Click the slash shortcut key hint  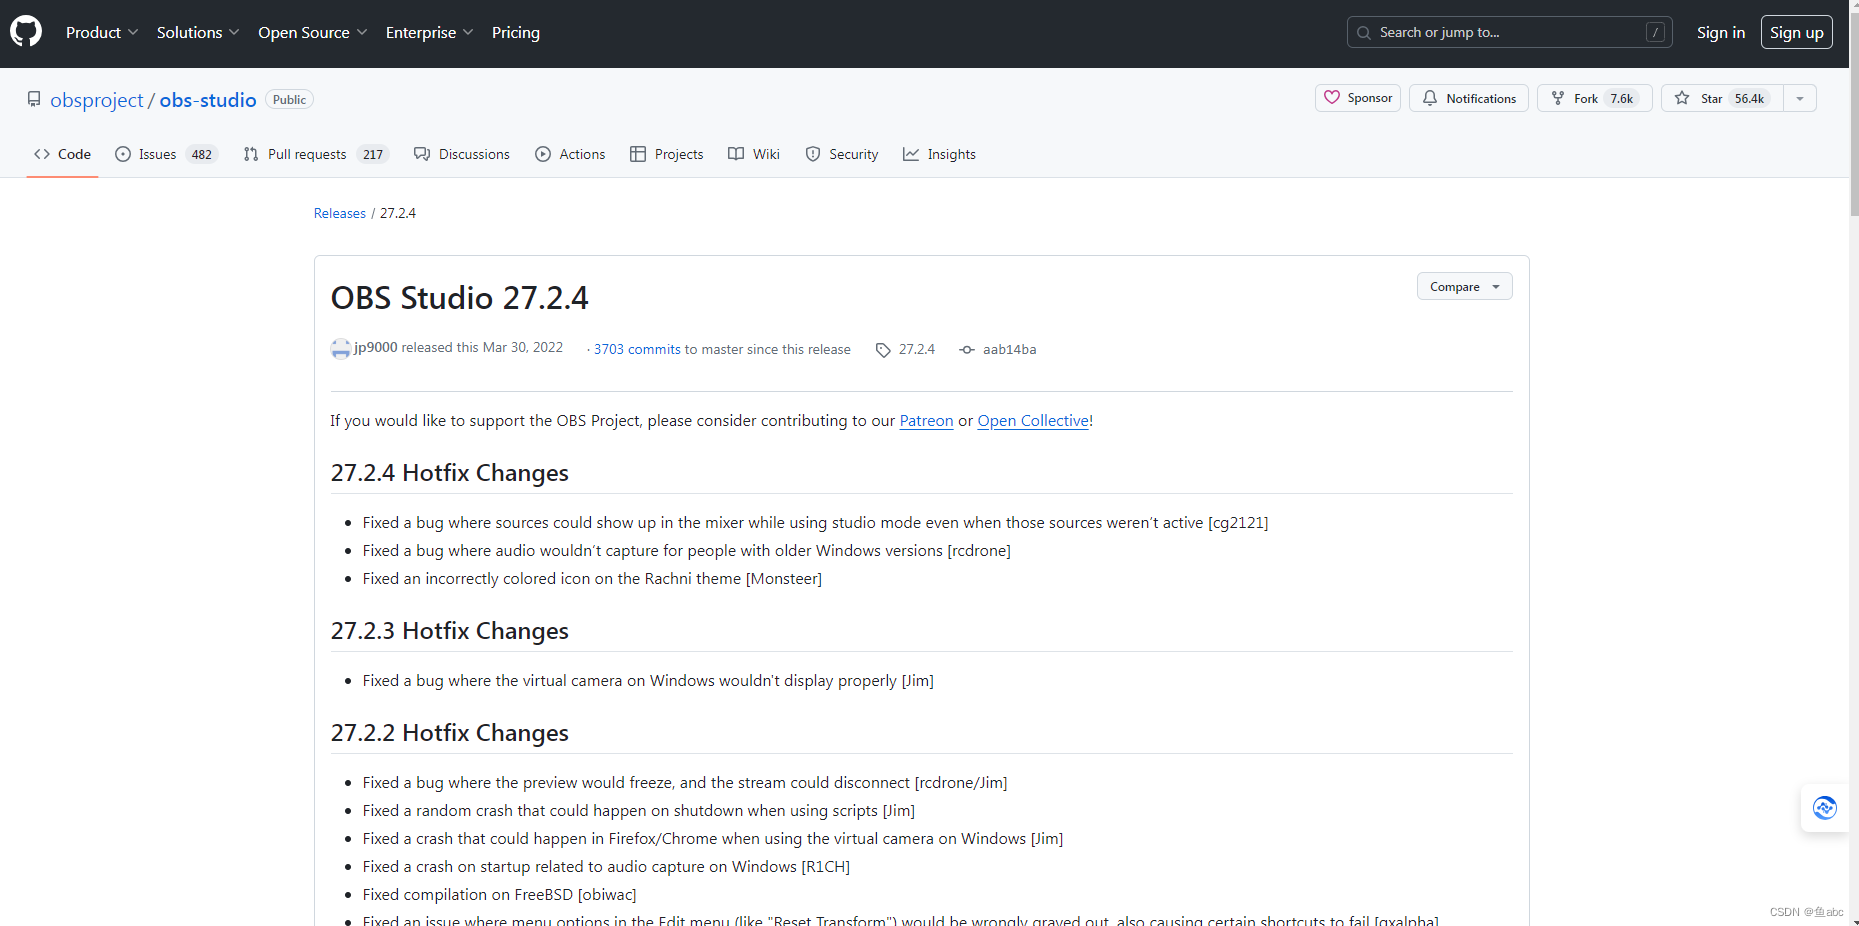(x=1656, y=32)
